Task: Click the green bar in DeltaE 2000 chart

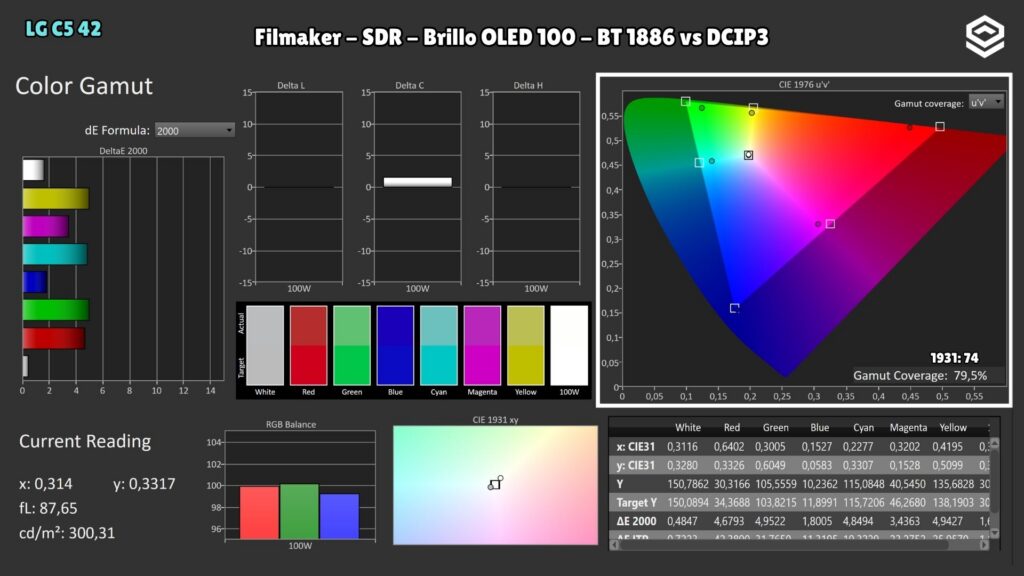Action: coord(56,310)
